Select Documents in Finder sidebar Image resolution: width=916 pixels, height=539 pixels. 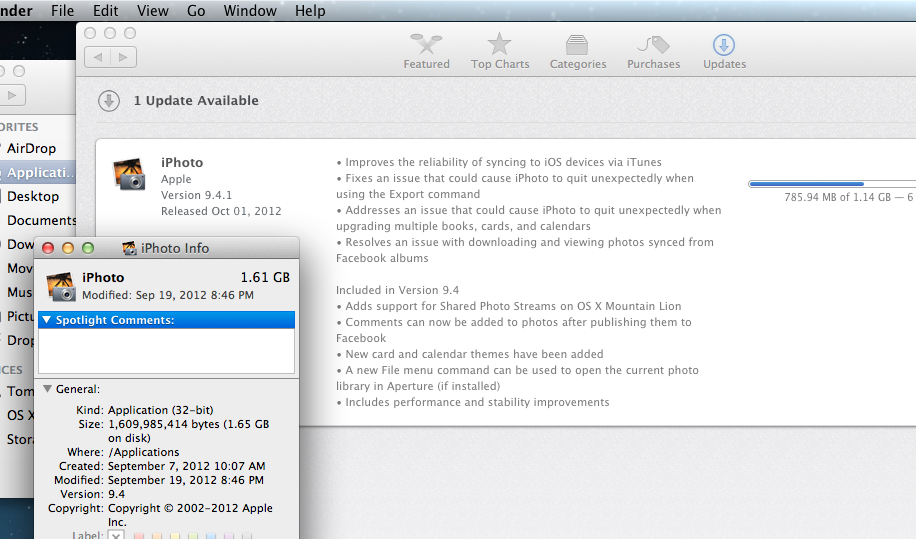[41, 220]
